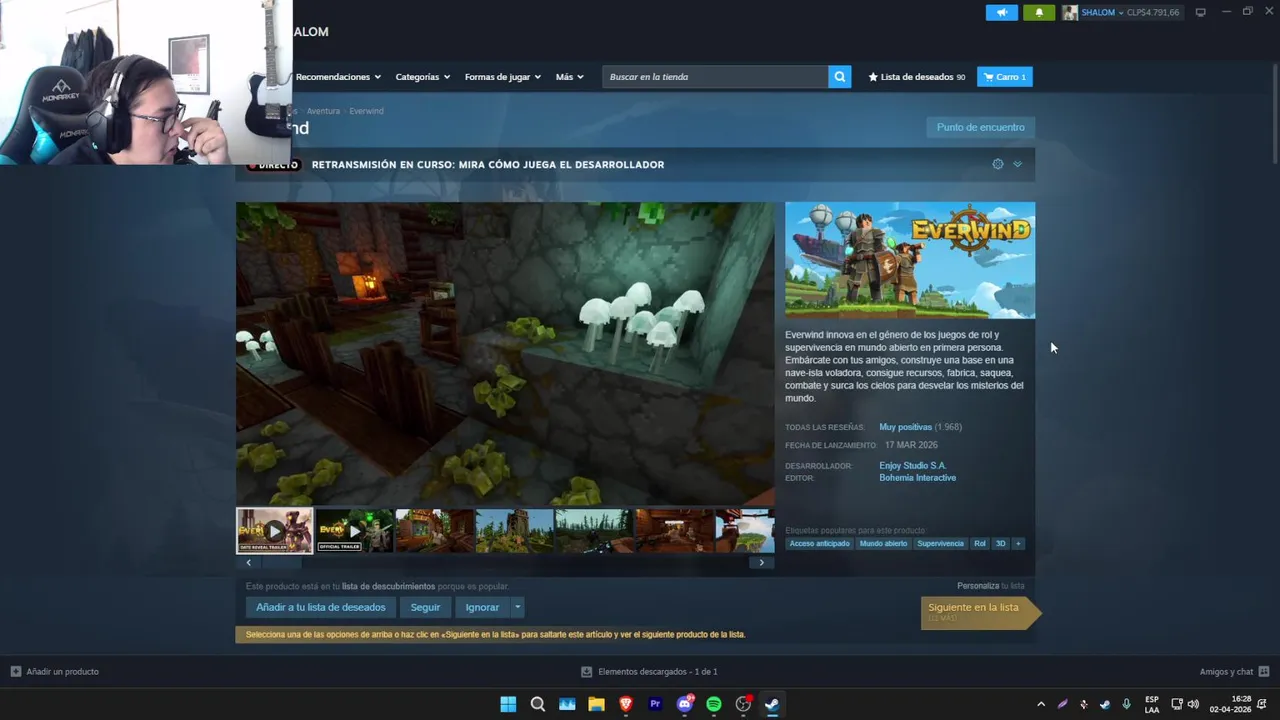Open File Explorer taskbar icon
1280x720 pixels.
[596, 704]
